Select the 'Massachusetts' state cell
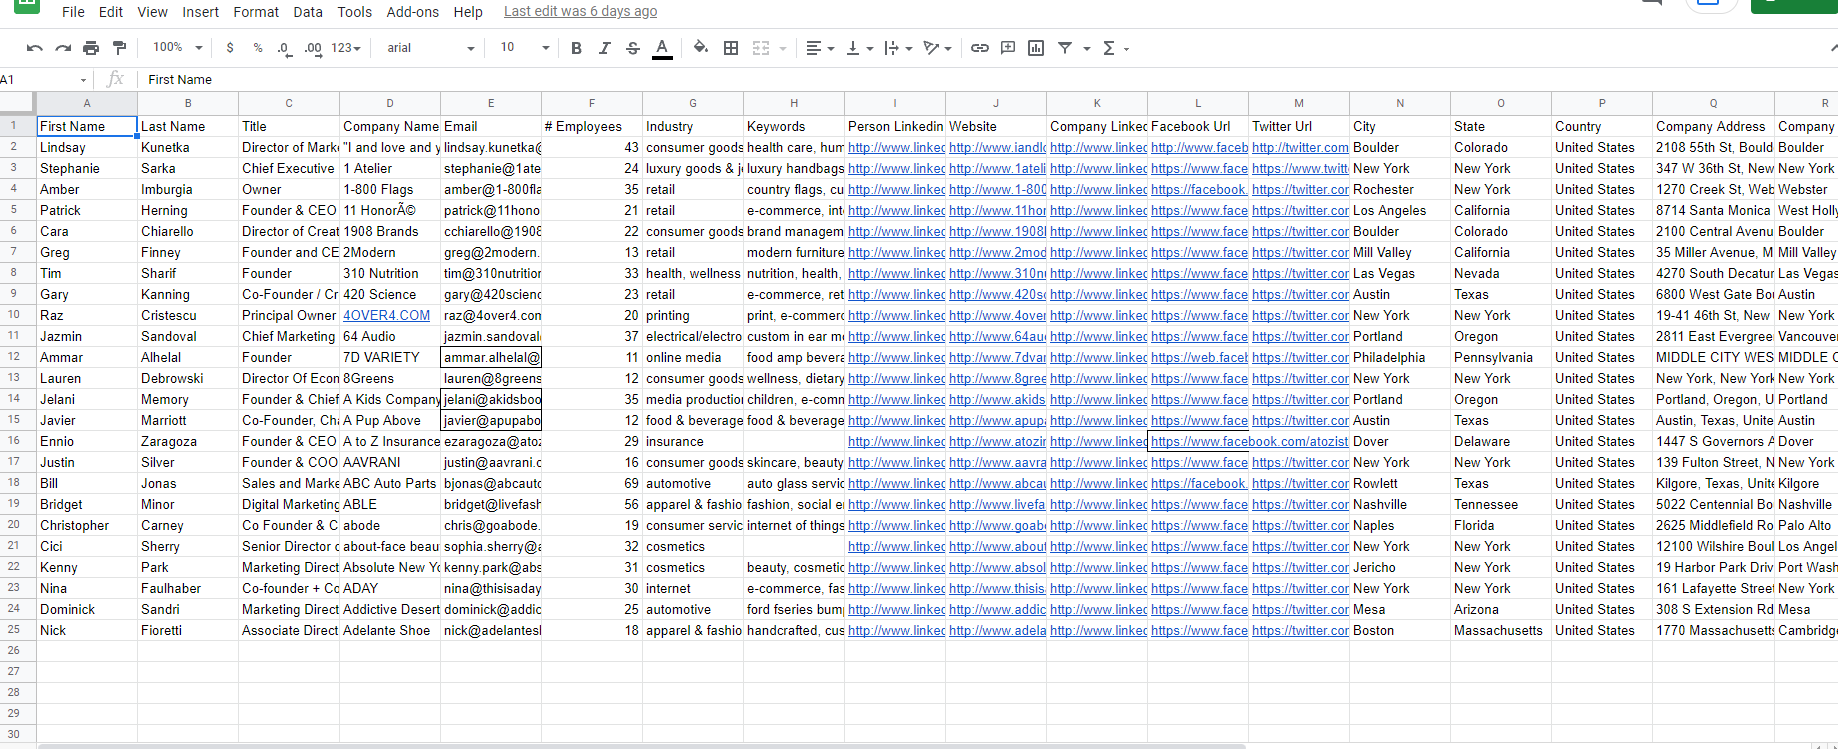1838x749 pixels. coord(1501,631)
